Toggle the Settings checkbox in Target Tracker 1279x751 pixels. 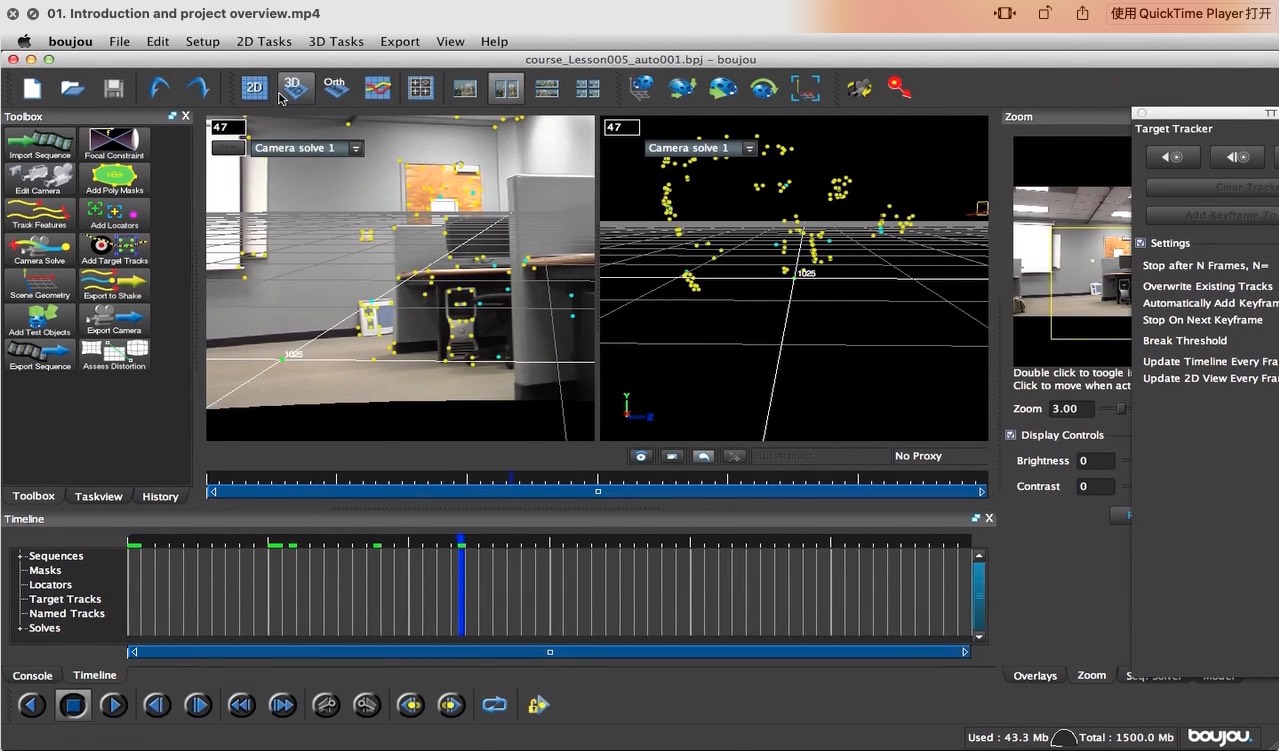1140,243
